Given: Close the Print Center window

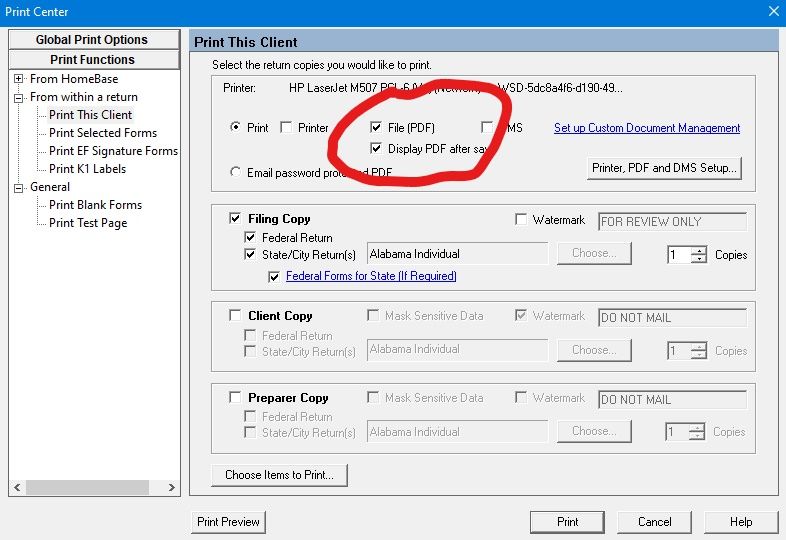Looking at the screenshot, I should [x=773, y=12].
